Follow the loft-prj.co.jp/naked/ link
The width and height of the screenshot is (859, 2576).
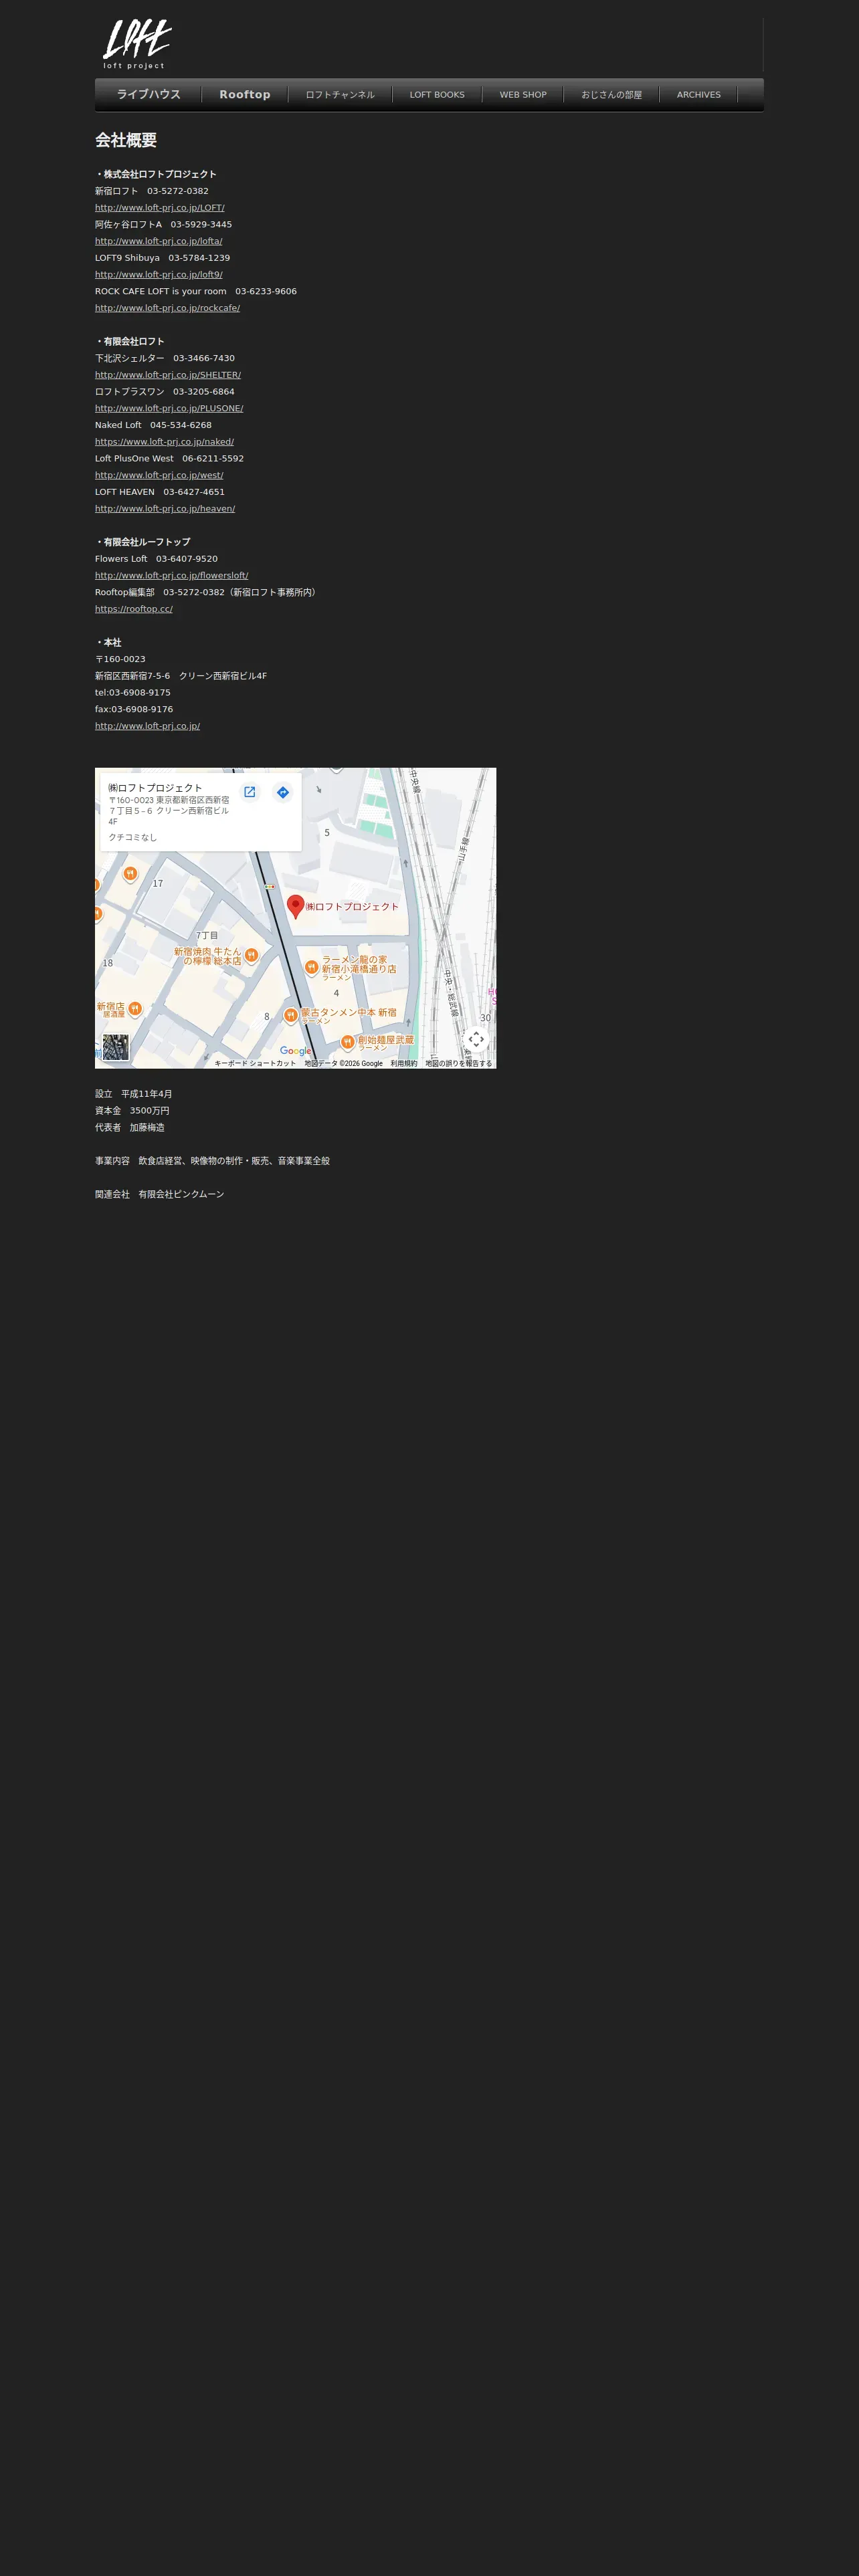tap(164, 442)
